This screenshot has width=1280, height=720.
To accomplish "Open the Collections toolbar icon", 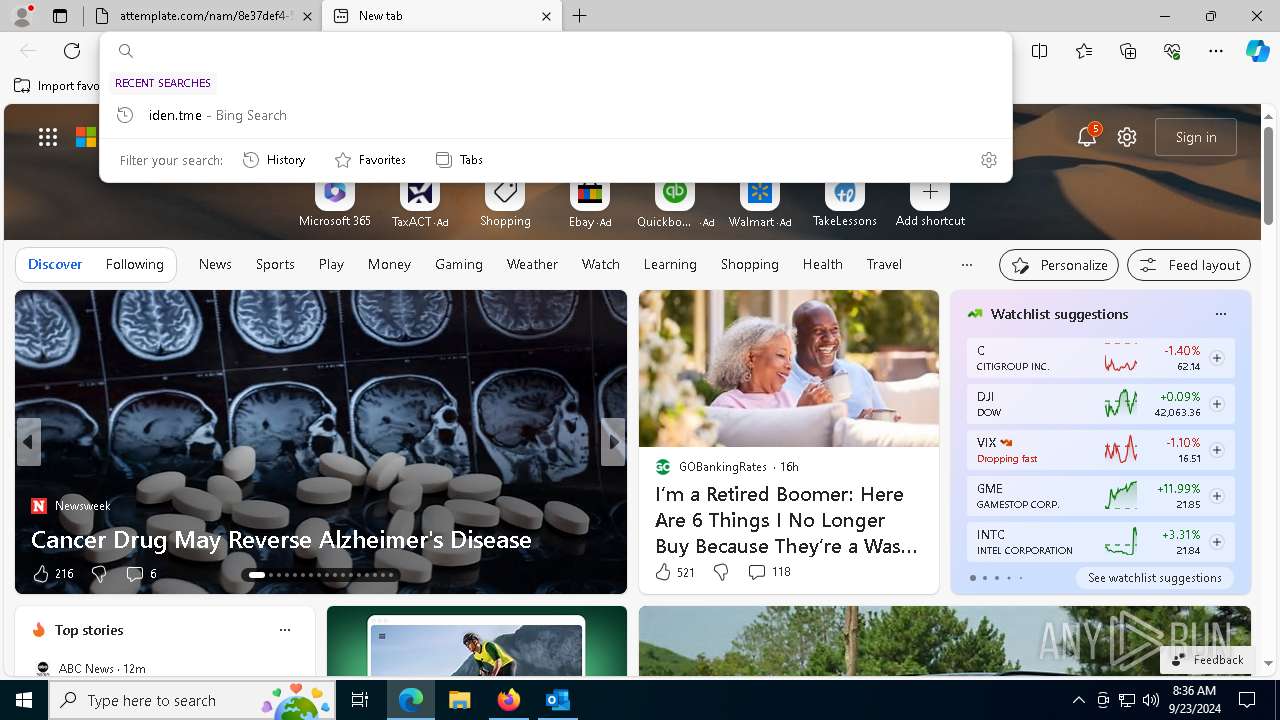I will coord(1128,51).
